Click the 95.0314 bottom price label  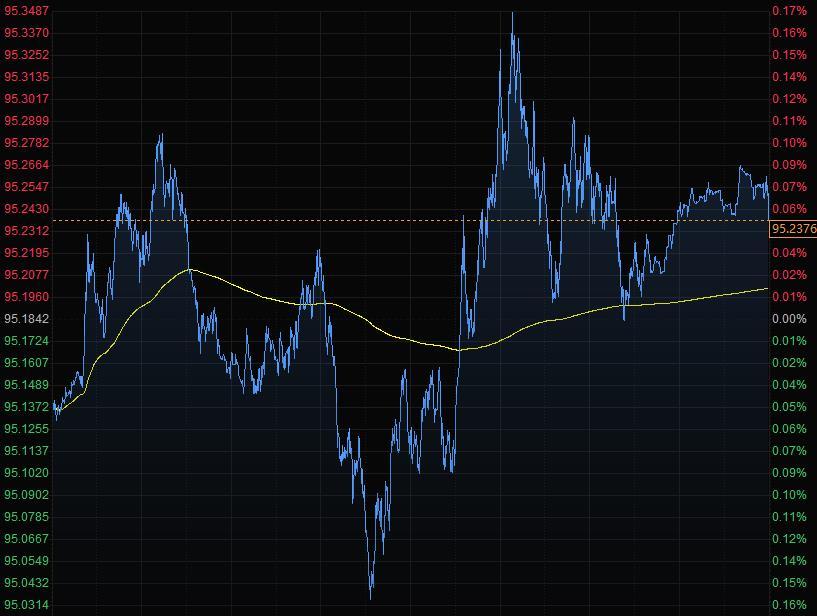coord(27,605)
